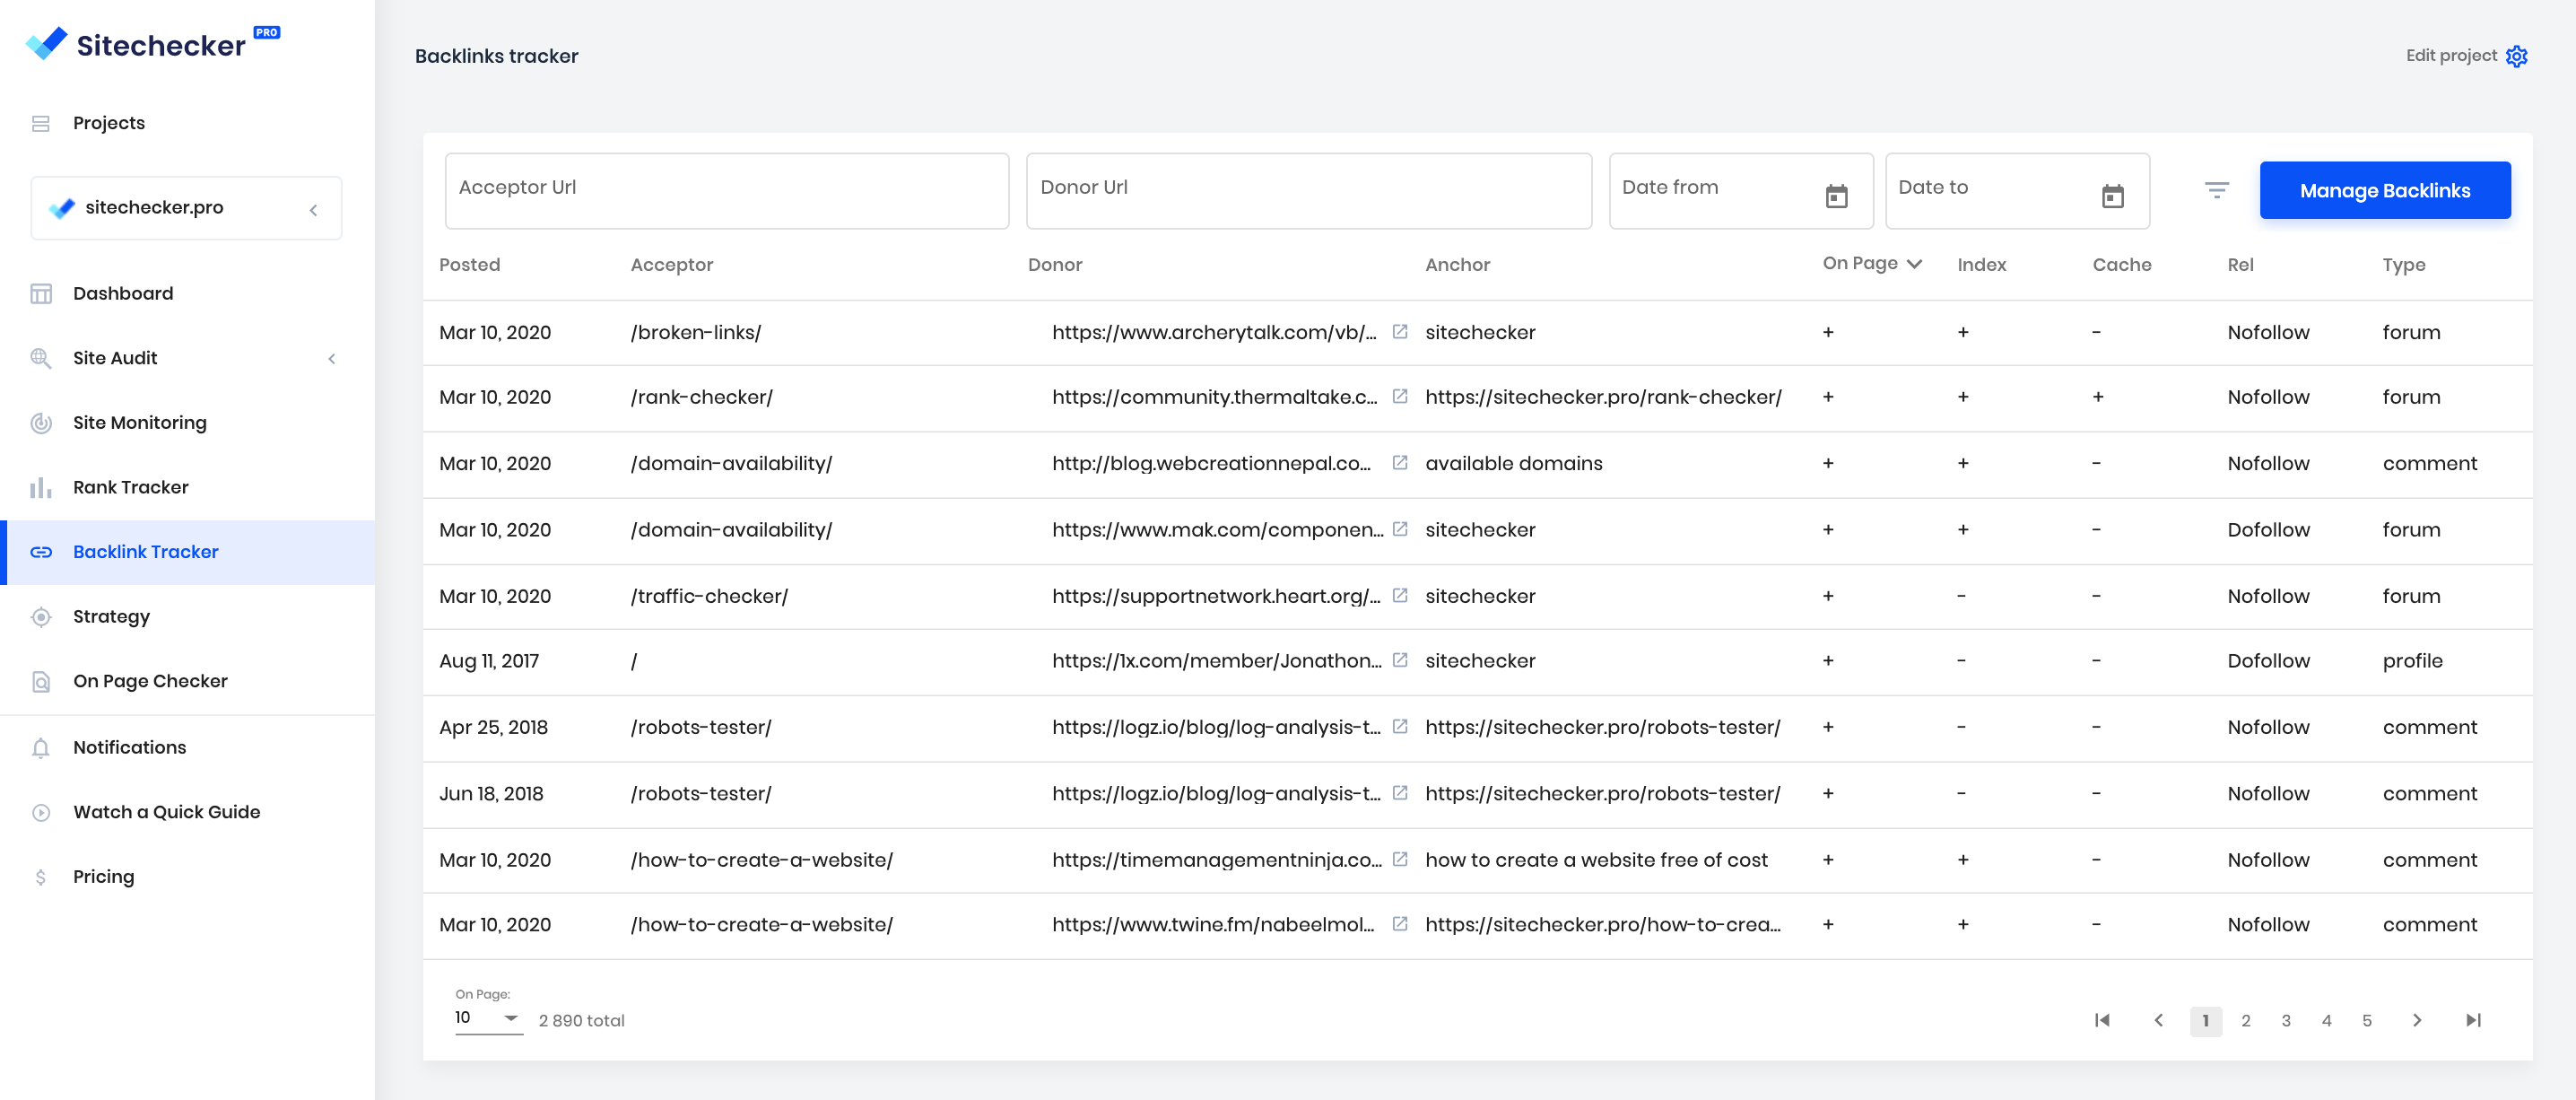The height and width of the screenshot is (1100, 2576).
Task: Go to the previous page arrow
Action: [x=2158, y=1020]
